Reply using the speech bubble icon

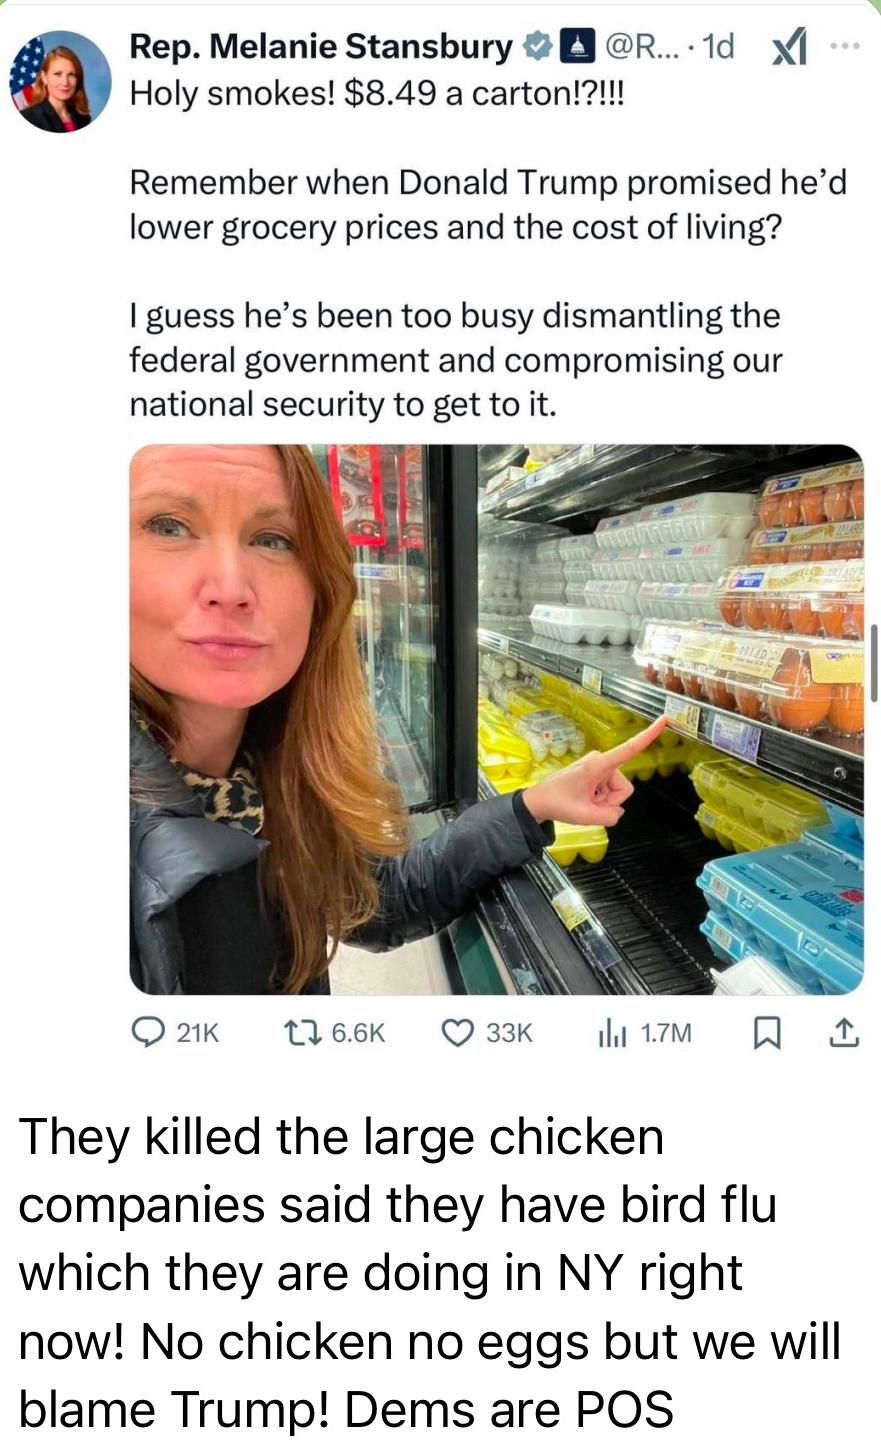150,1032
